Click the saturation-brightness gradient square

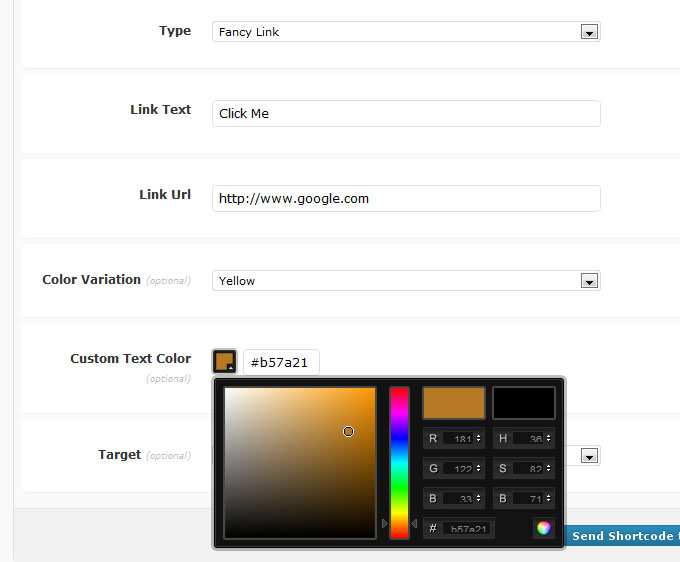[x=299, y=462]
